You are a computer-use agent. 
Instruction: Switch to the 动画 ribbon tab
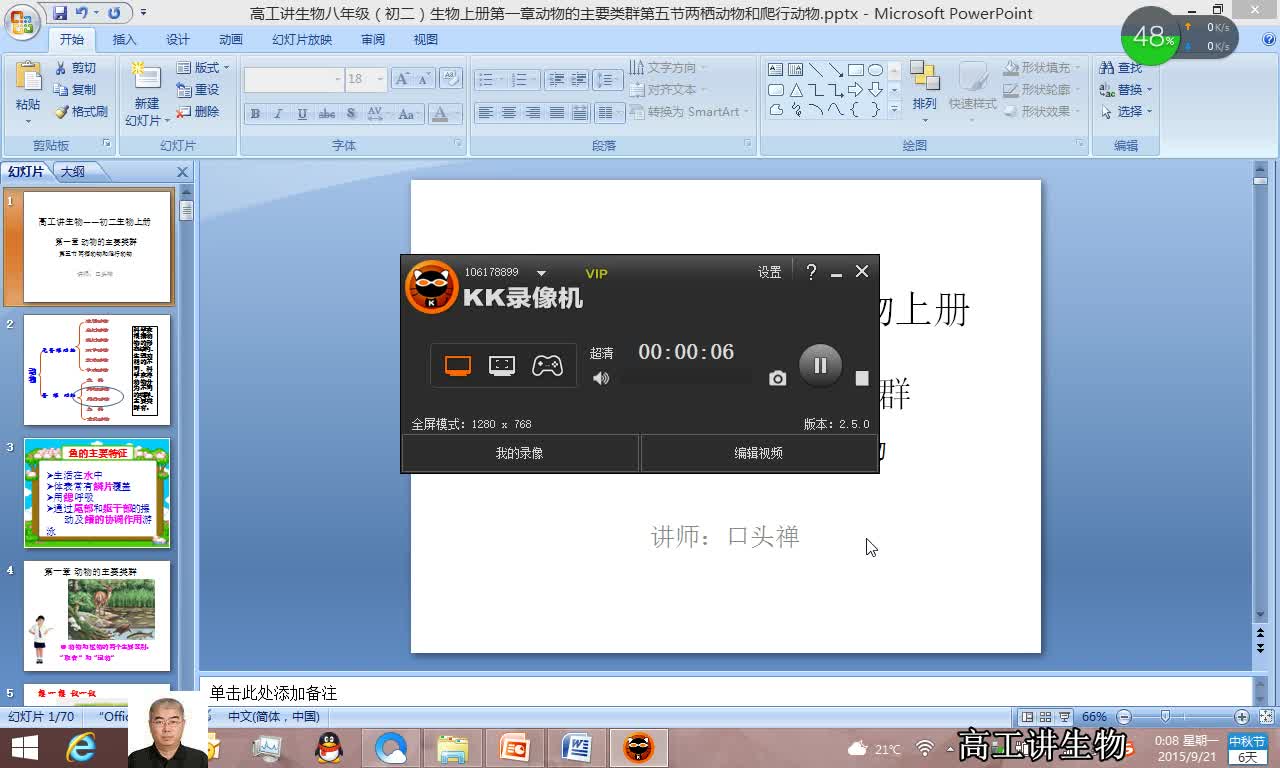pyautogui.click(x=231, y=40)
